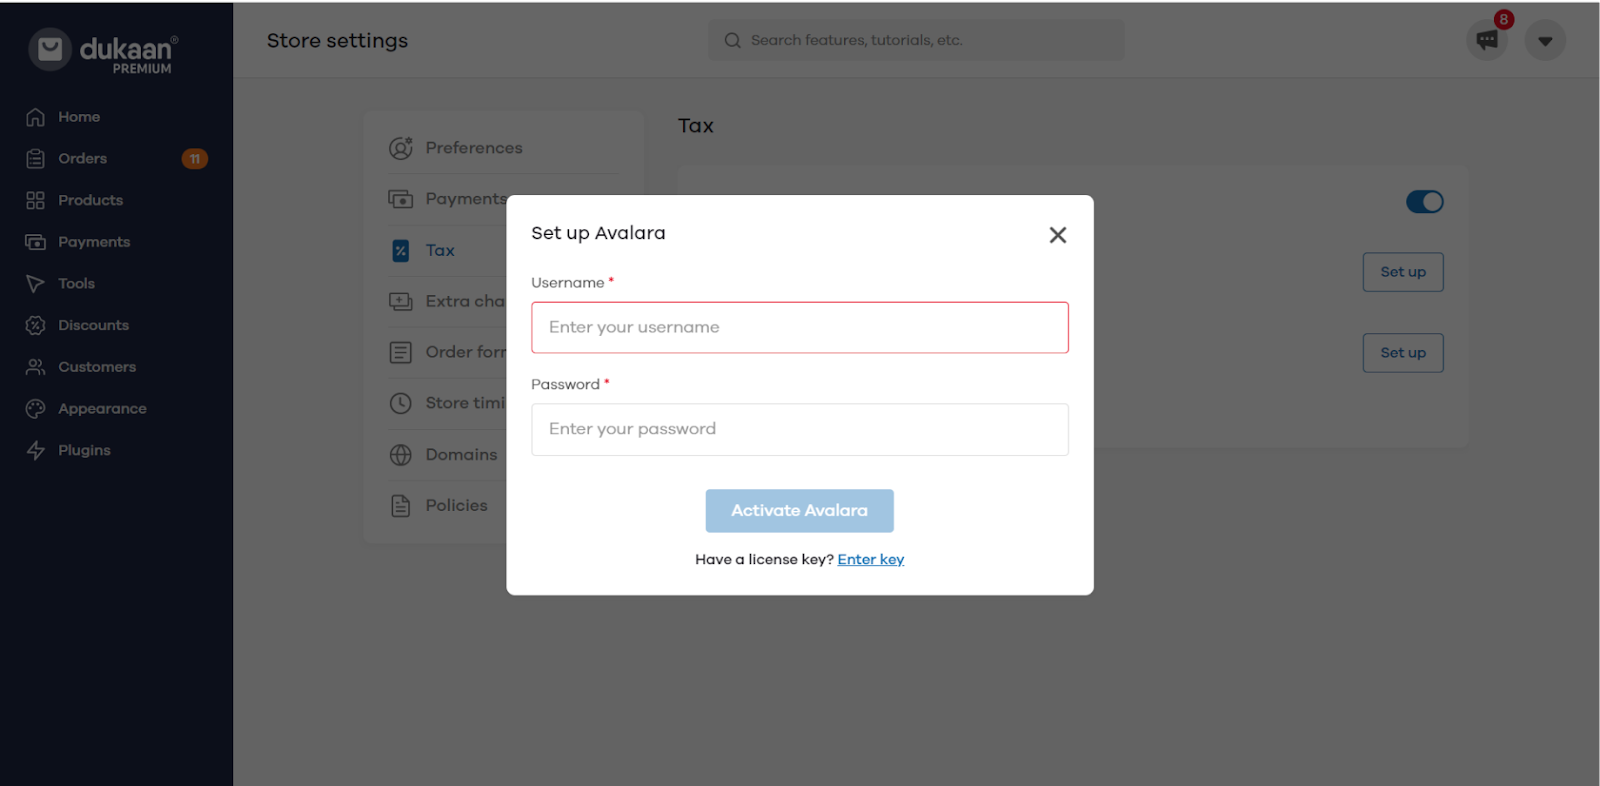
Task: Select Preferences in store settings
Action: click(x=474, y=148)
